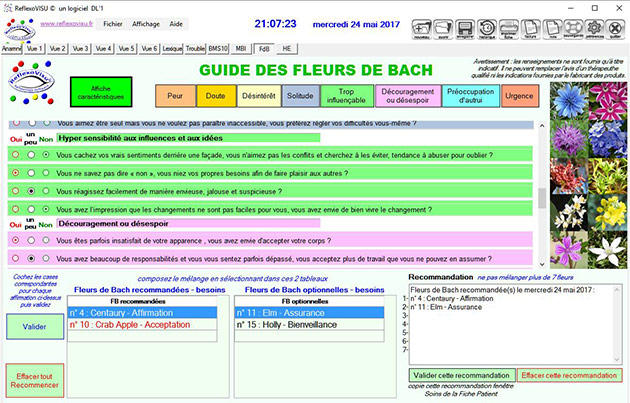Viewport: 630px width, 403px height.
Task: Open the facture document icon
Action: [530, 29]
